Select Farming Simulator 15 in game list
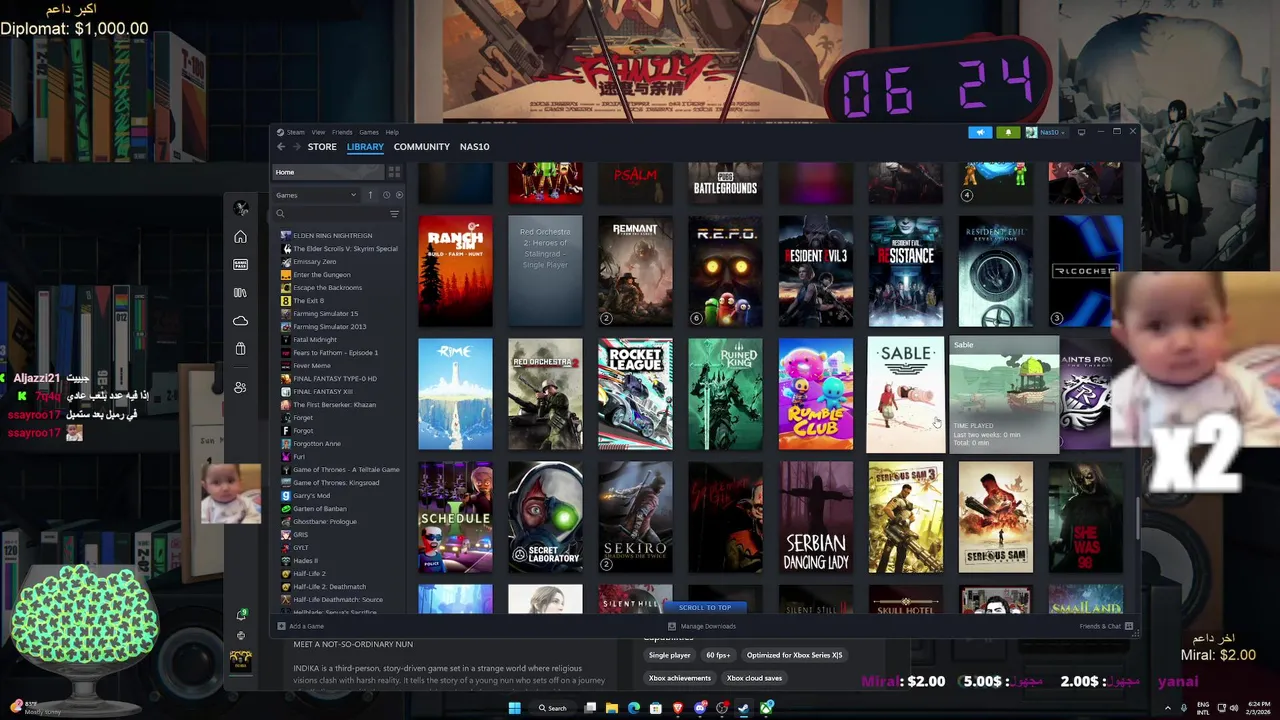1280x720 pixels. 325,314
